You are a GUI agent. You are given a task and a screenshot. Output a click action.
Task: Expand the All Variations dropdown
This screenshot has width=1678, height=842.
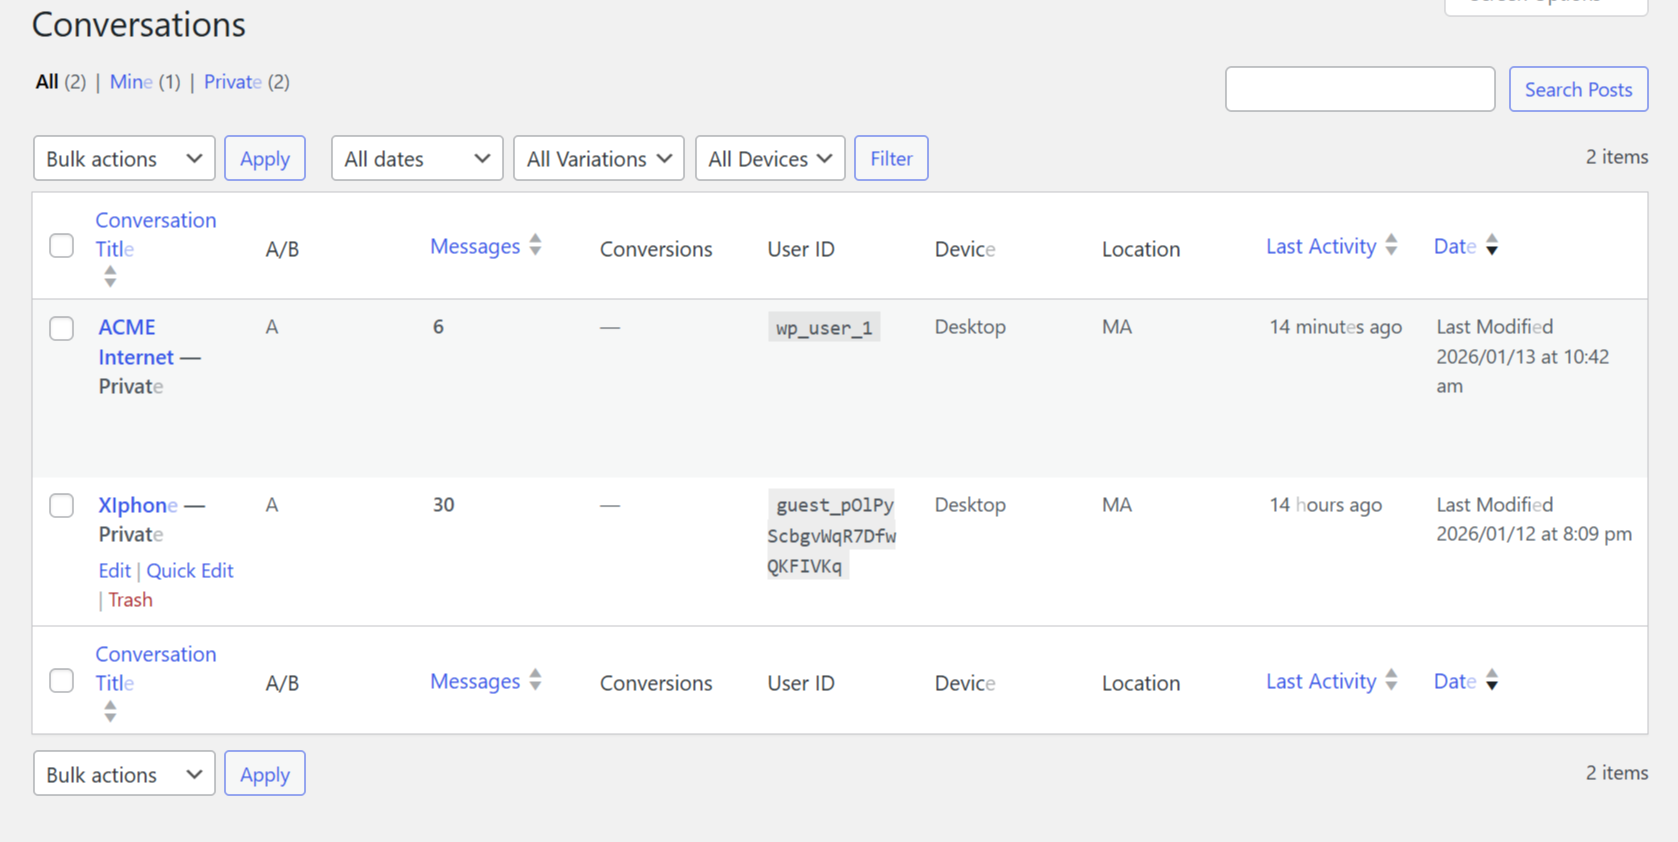coord(598,158)
